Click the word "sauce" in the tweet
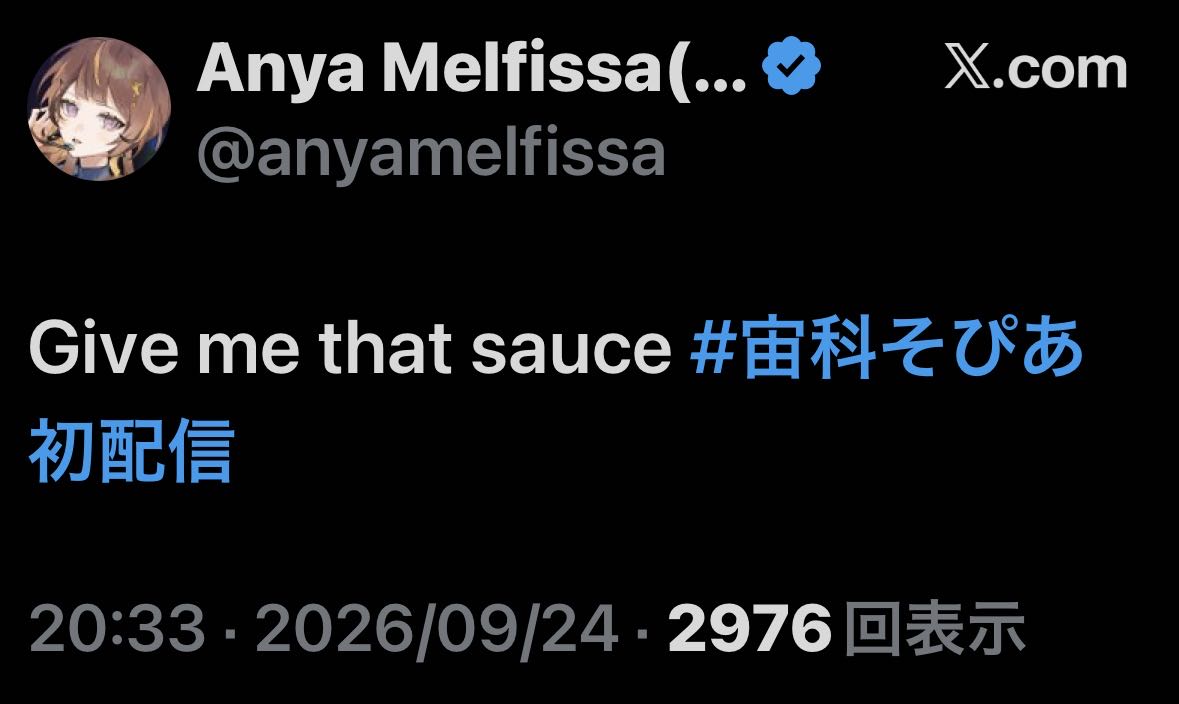1179x704 pixels. pyautogui.click(x=571, y=350)
